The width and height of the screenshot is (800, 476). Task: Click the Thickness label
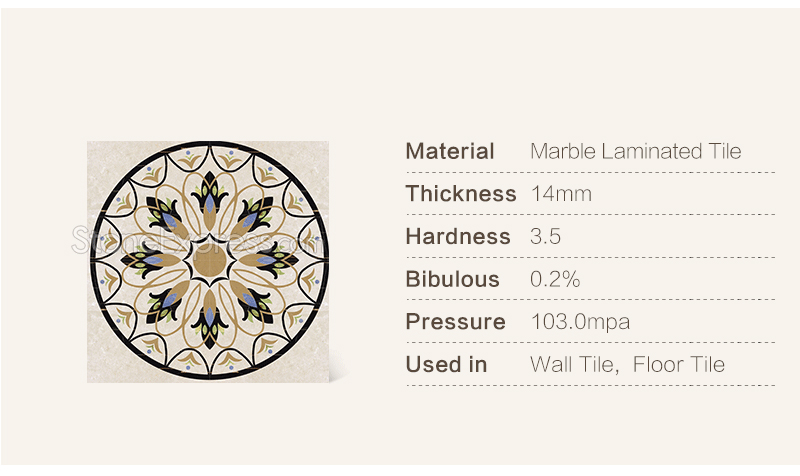coord(461,194)
